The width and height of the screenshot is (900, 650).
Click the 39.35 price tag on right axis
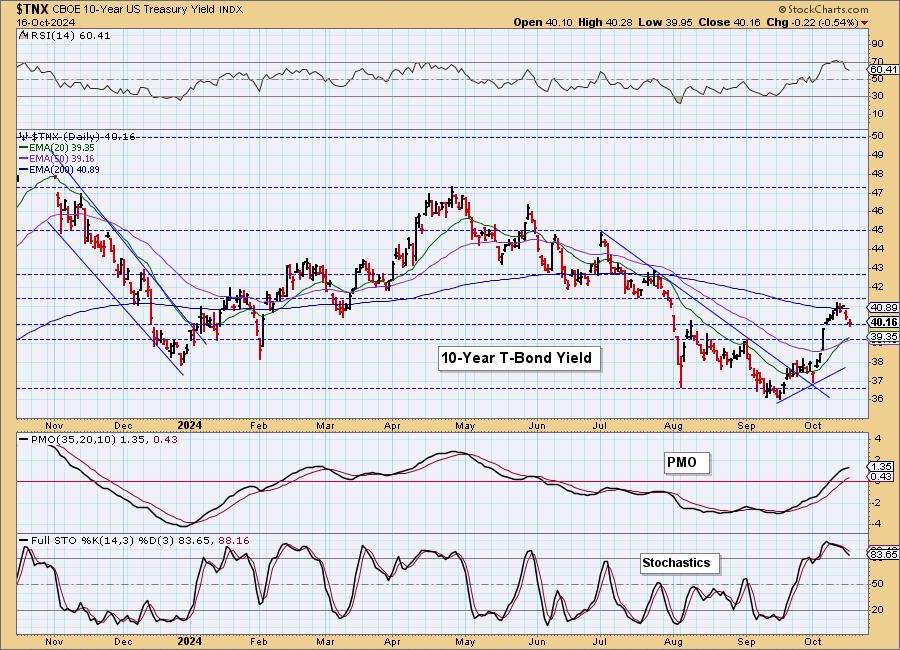(x=884, y=337)
